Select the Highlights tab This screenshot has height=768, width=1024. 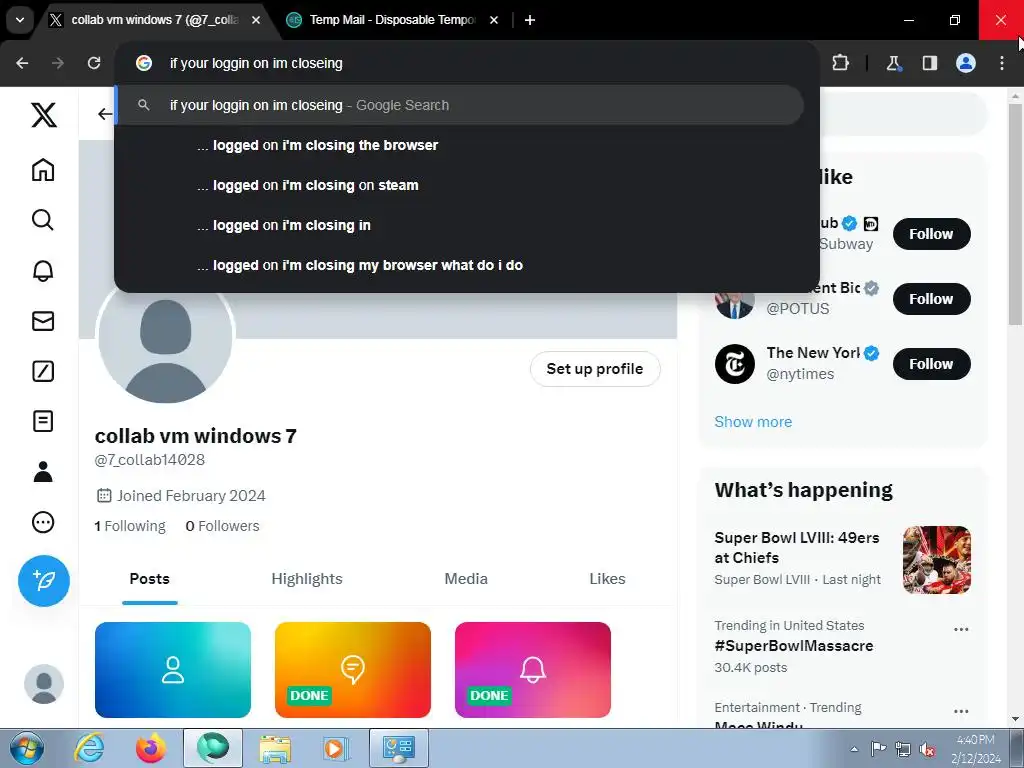point(307,579)
